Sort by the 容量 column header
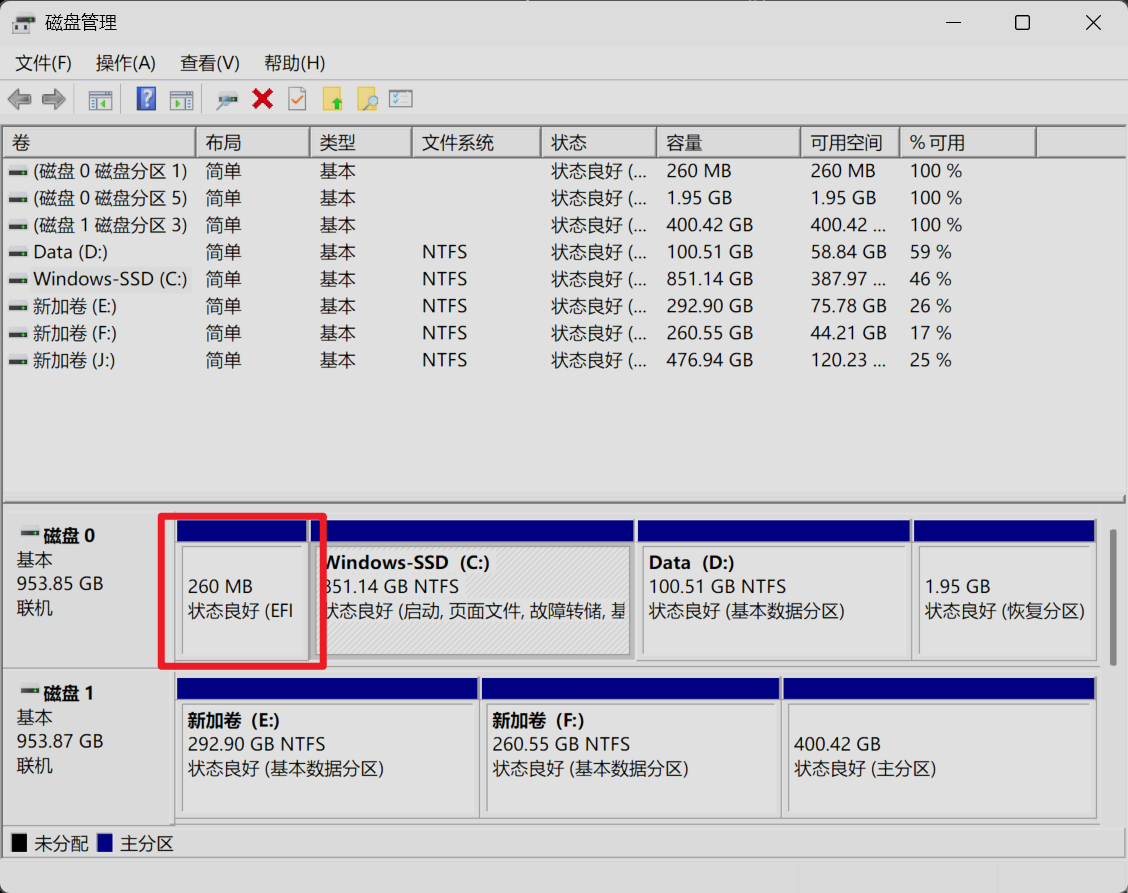 [728, 142]
